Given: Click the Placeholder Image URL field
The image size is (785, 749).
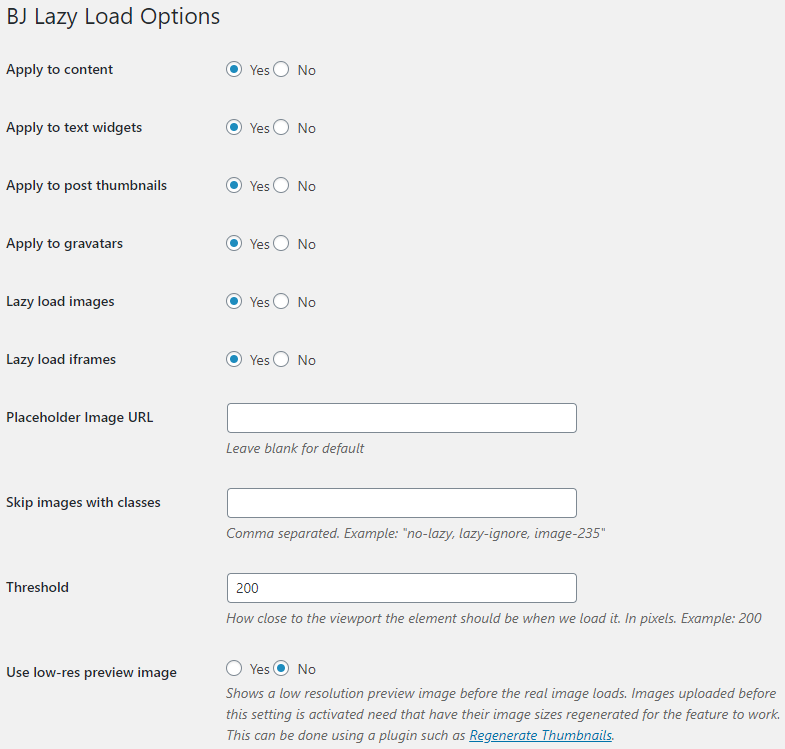Looking at the screenshot, I should point(401,418).
